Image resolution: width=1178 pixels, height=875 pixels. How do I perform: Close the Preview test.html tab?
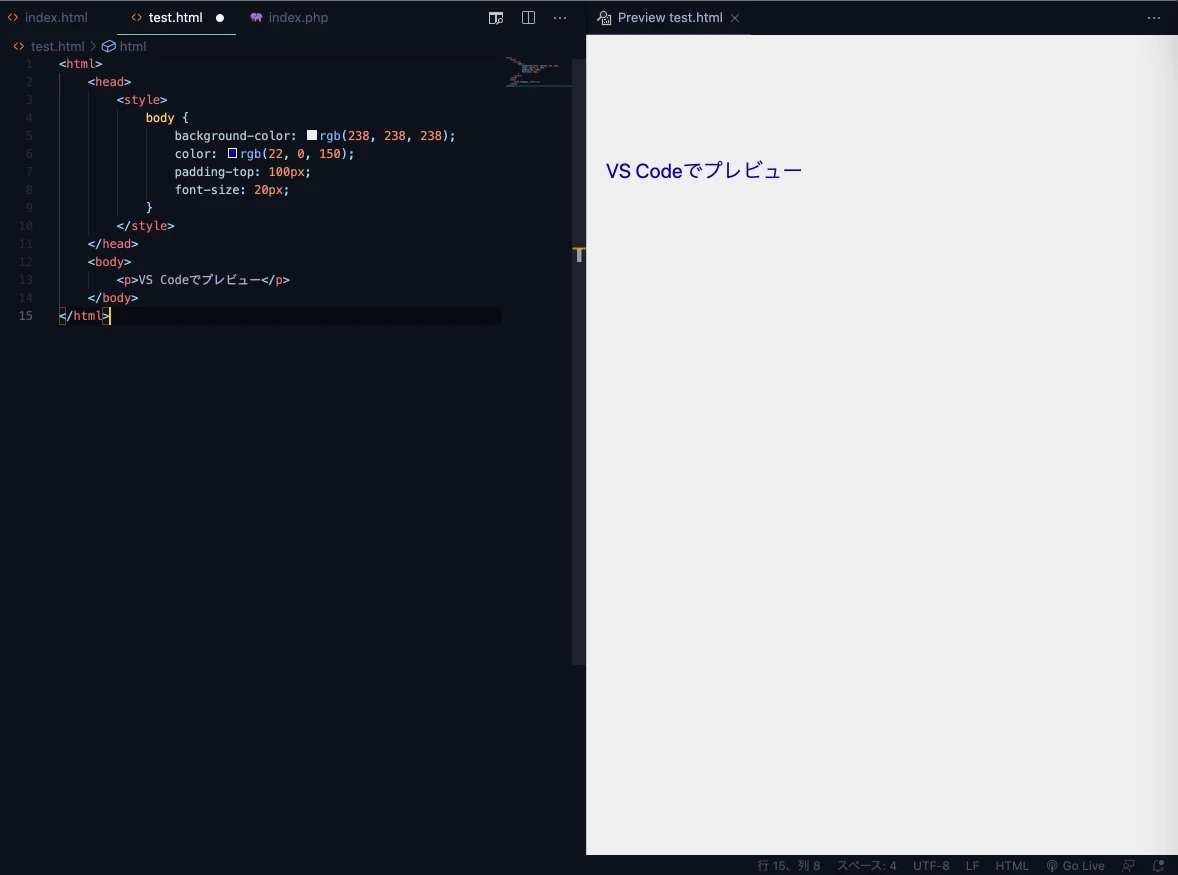tap(735, 18)
